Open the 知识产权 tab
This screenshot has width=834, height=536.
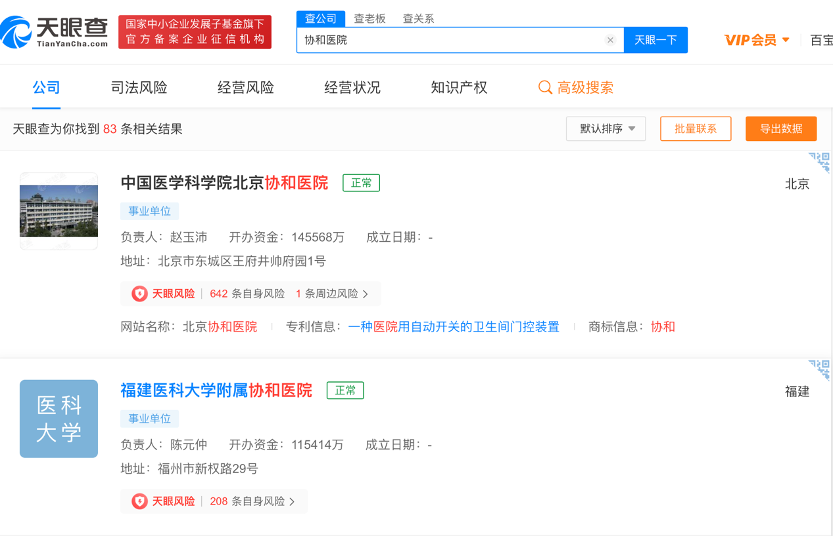point(459,87)
